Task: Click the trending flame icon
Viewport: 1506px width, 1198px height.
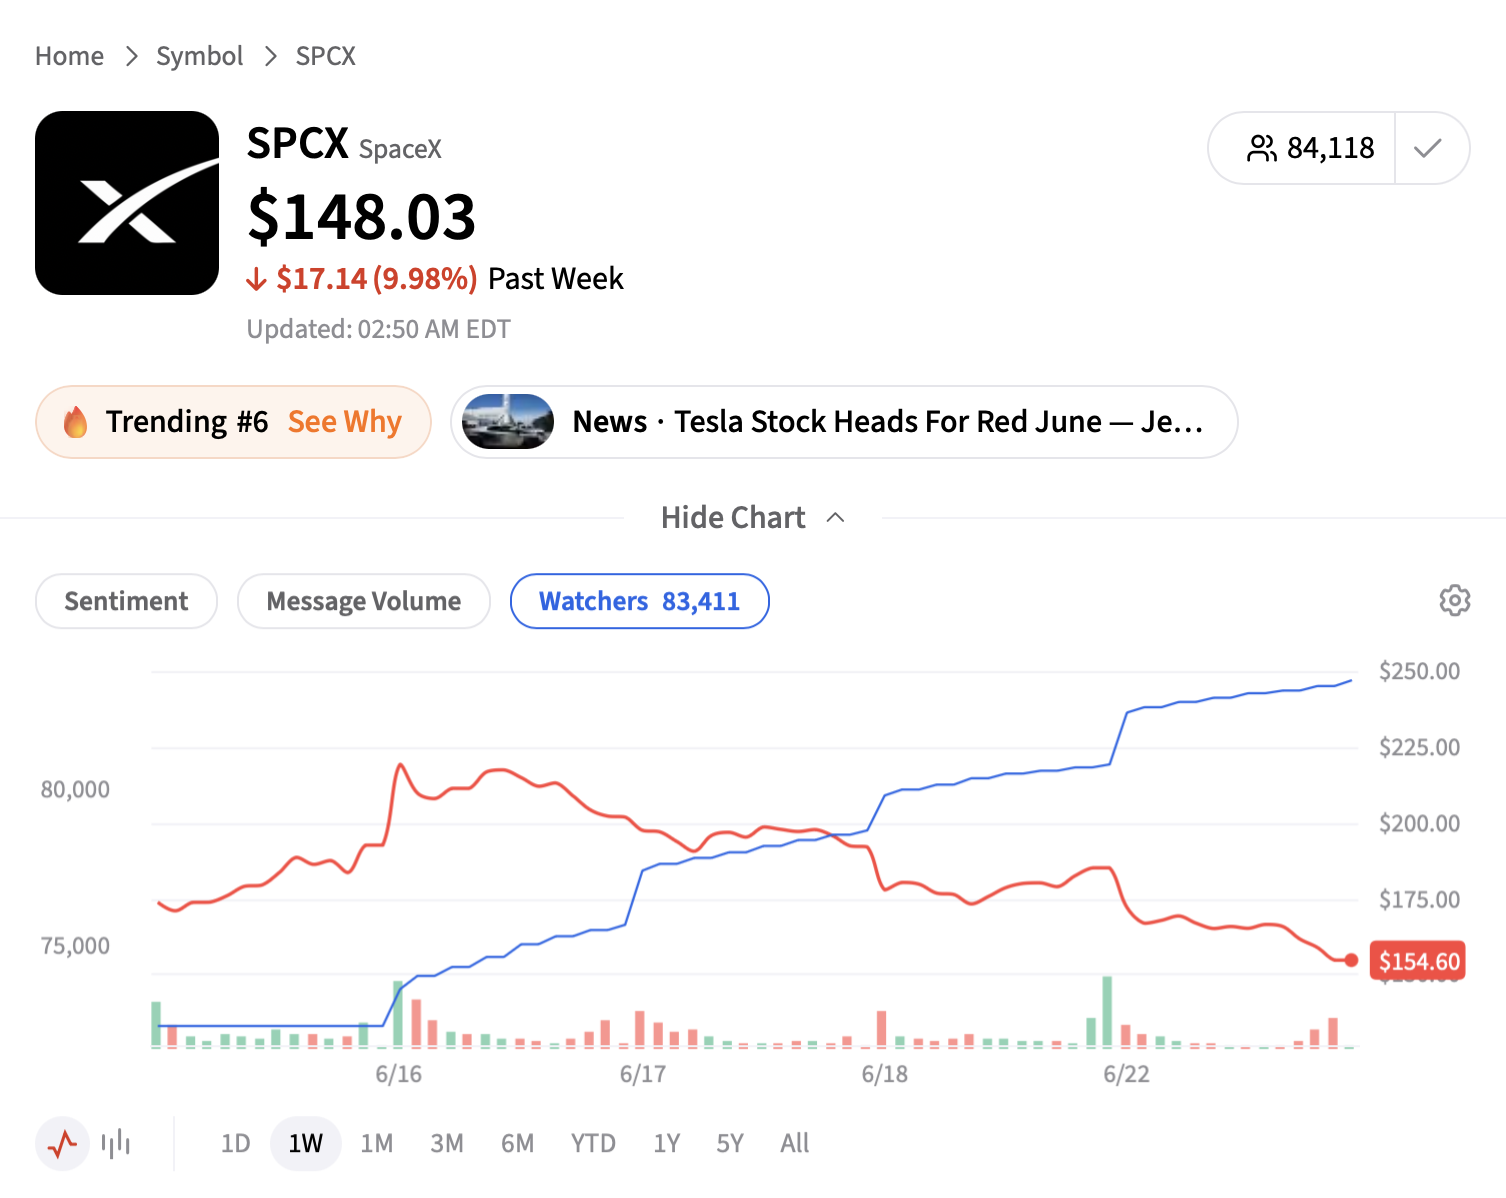Action: (x=75, y=422)
